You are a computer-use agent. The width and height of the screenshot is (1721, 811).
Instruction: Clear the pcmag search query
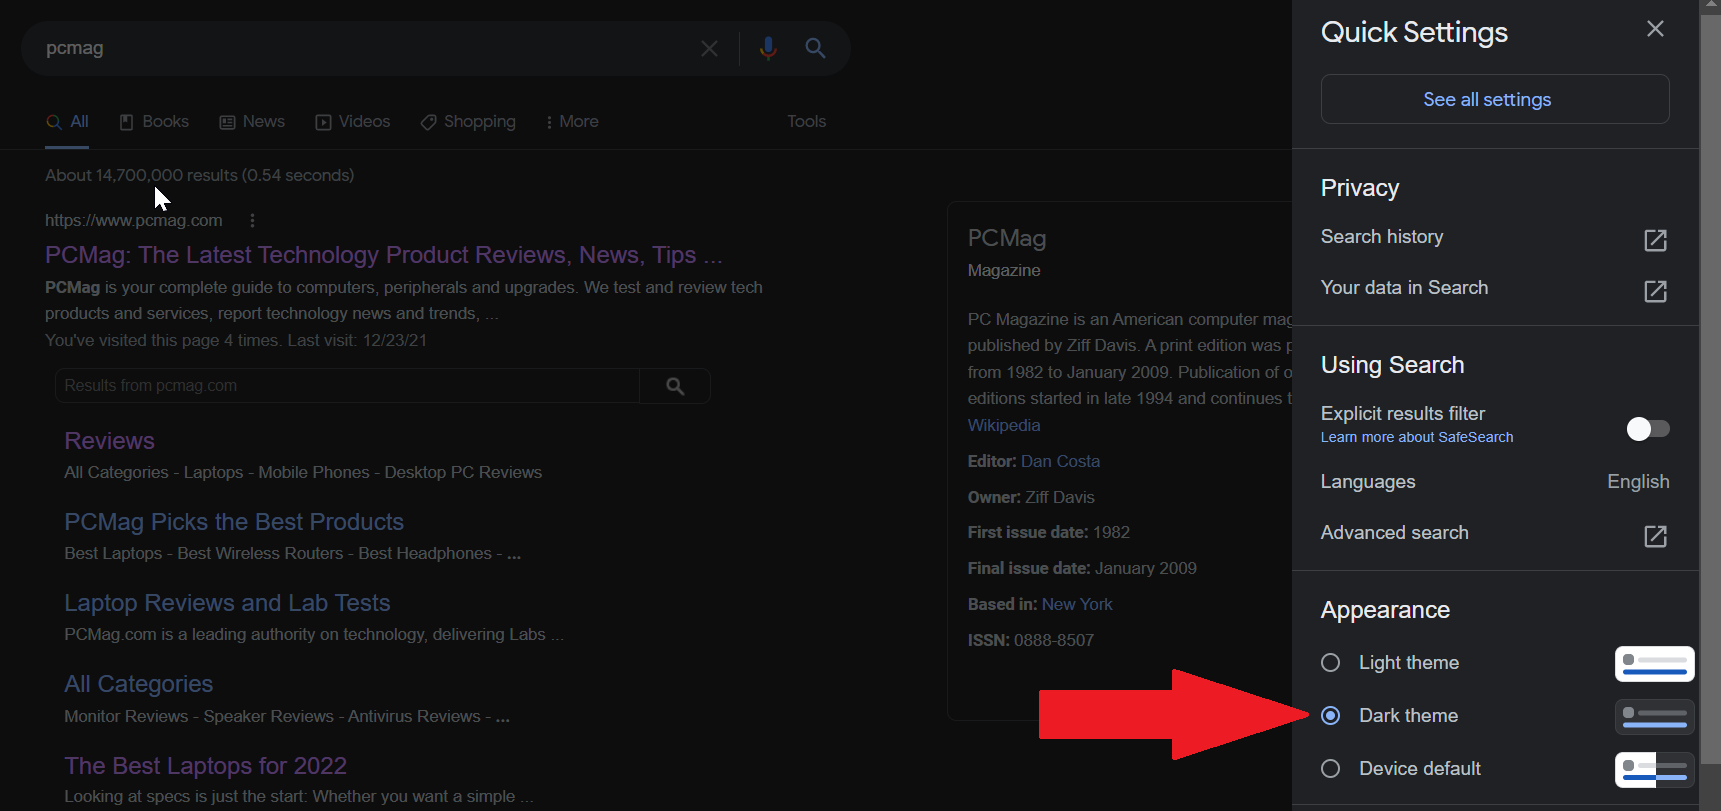(x=709, y=48)
